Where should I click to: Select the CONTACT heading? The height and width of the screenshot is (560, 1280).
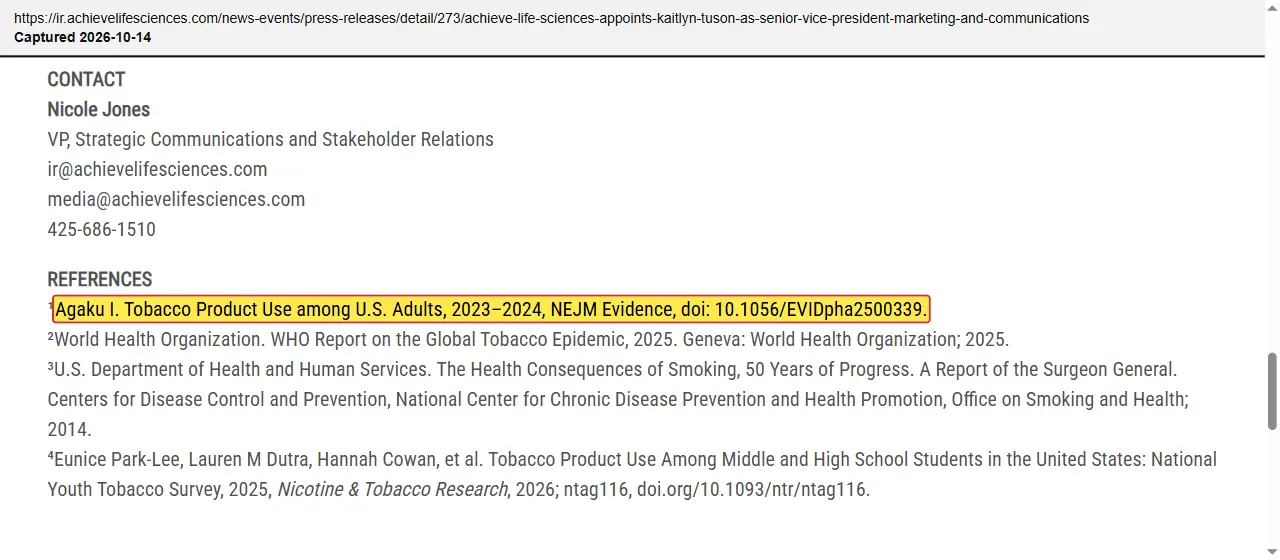point(86,79)
